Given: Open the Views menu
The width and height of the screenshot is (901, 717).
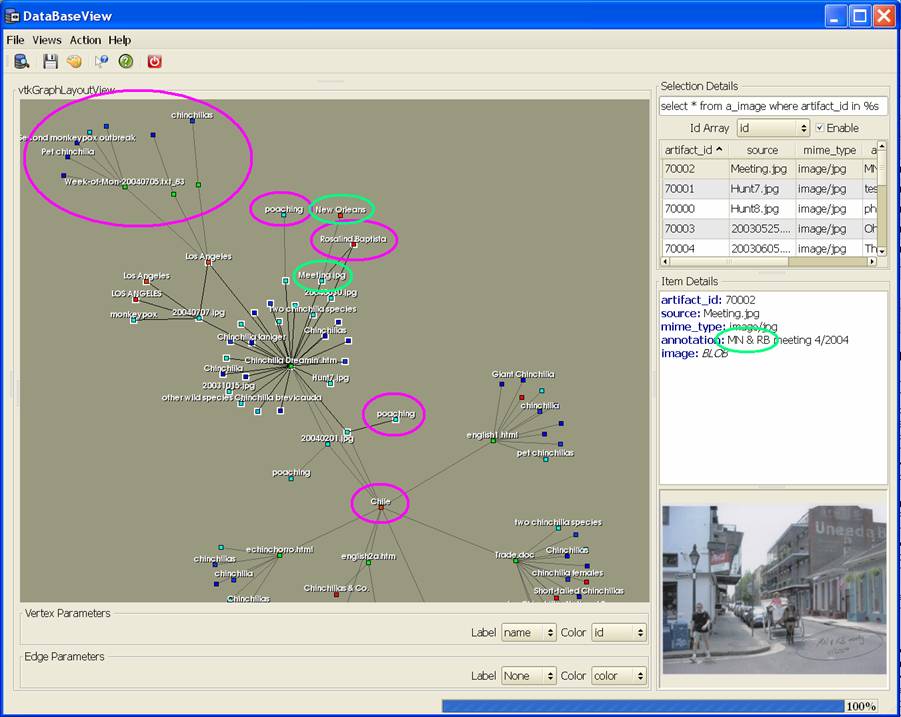Looking at the screenshot, I should pyautogui.click(x=46, y=40).
